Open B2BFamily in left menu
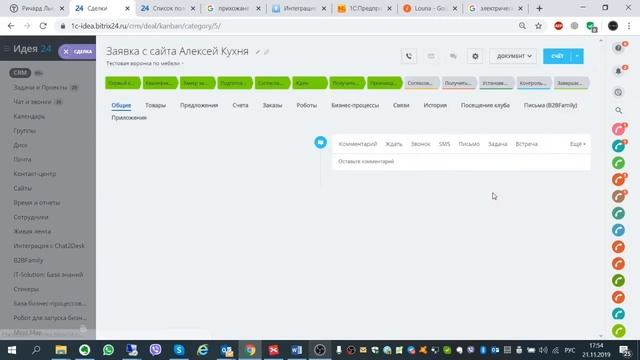This screenshot has width=640, height=360. (x=28, y=260)
